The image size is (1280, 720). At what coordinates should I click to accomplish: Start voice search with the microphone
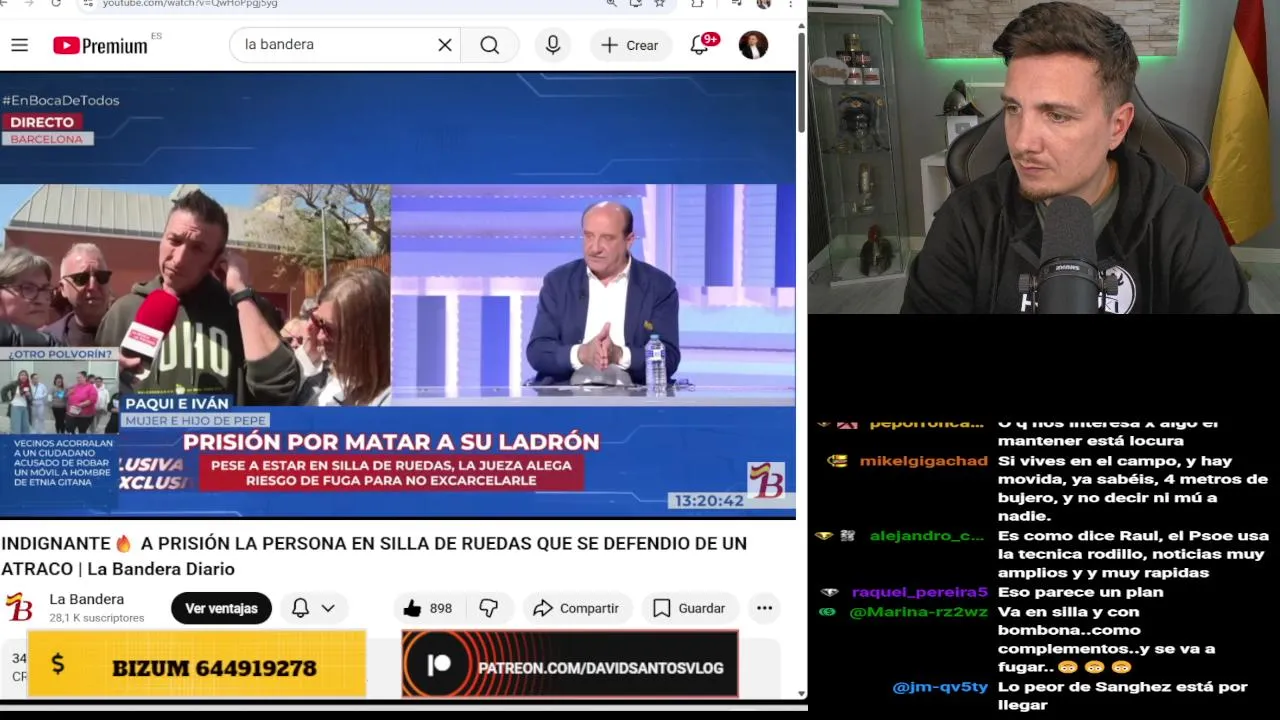553,45
